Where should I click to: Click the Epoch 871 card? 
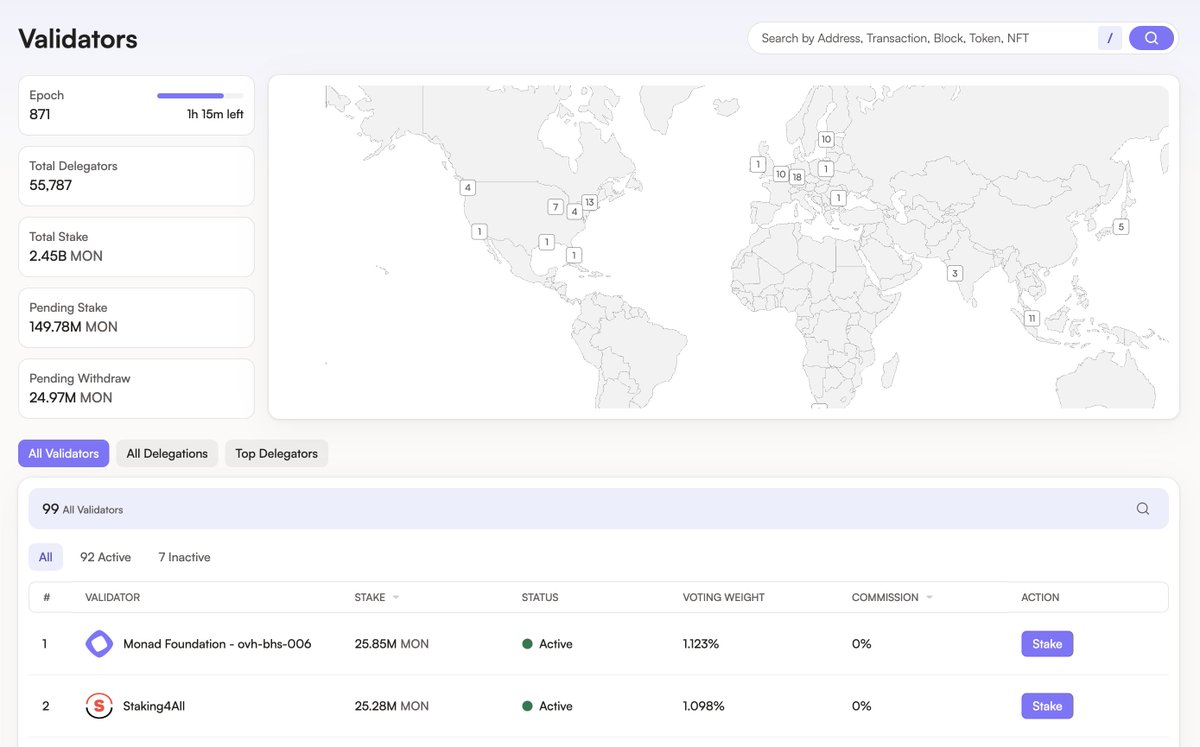tap(136, 105)
